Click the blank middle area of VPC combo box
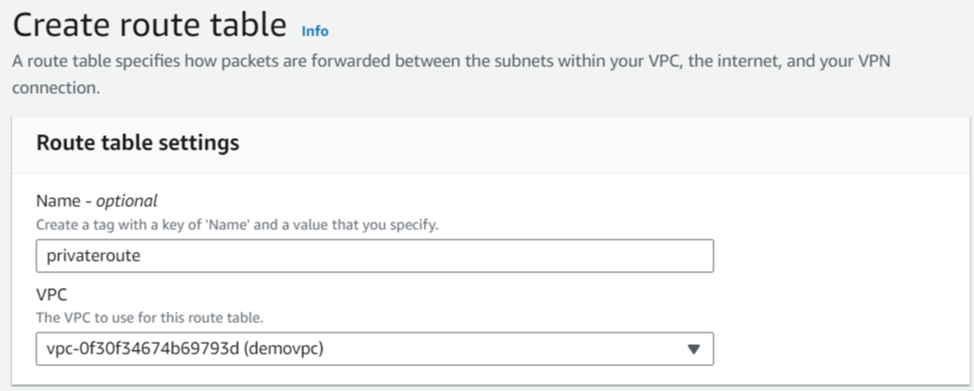 [x=497, y=349]
